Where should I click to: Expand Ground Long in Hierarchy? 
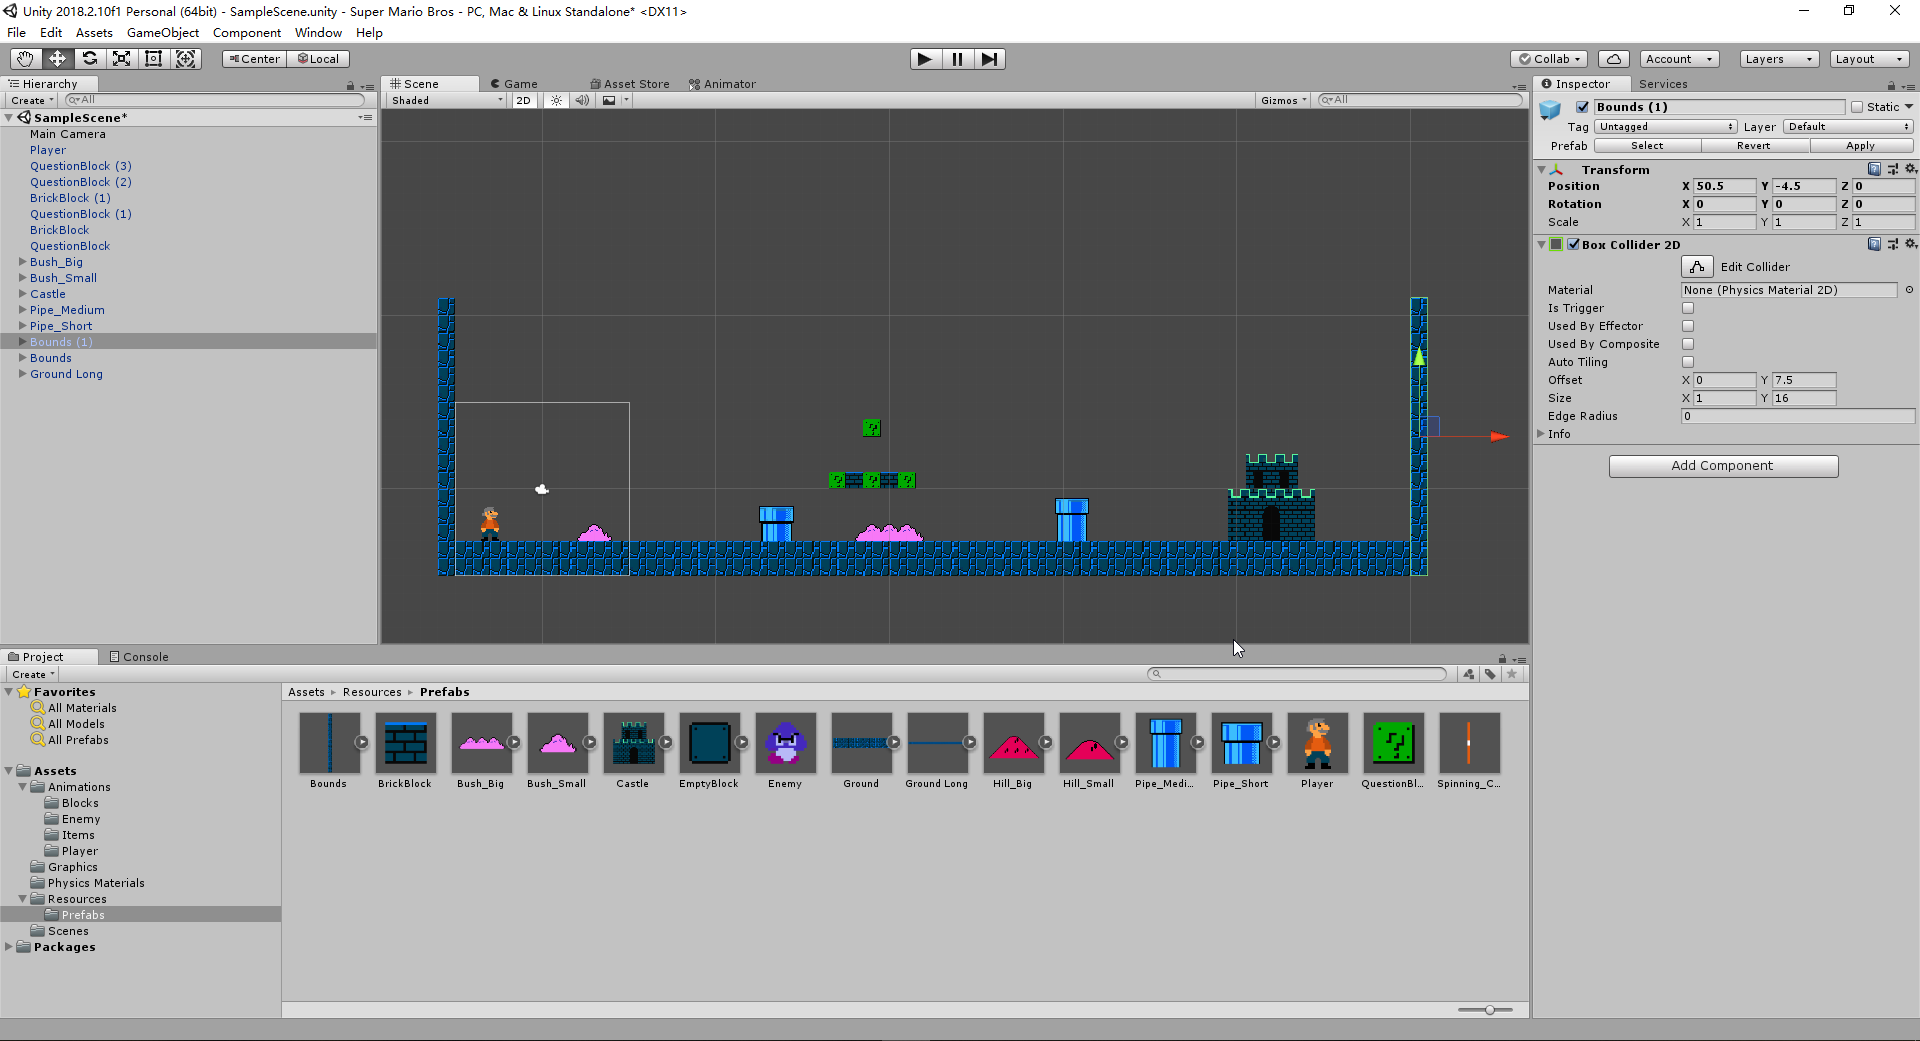pos(22,374)
